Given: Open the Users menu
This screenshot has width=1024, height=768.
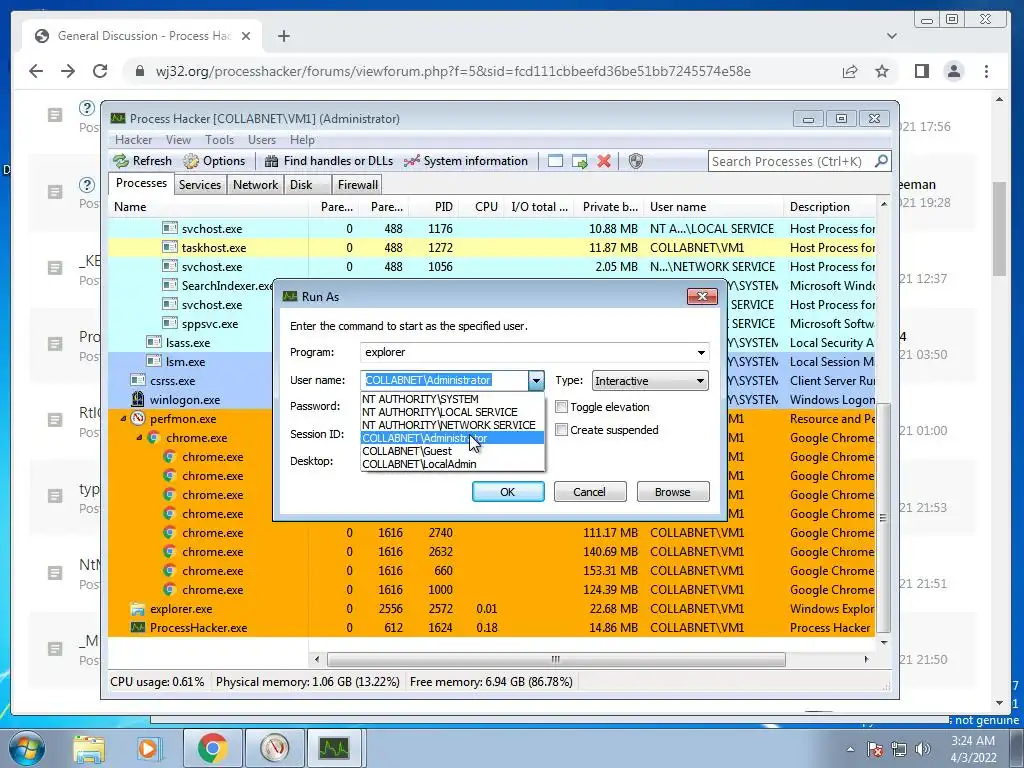Looking at the screenshot, I should [x=261, y=140].
